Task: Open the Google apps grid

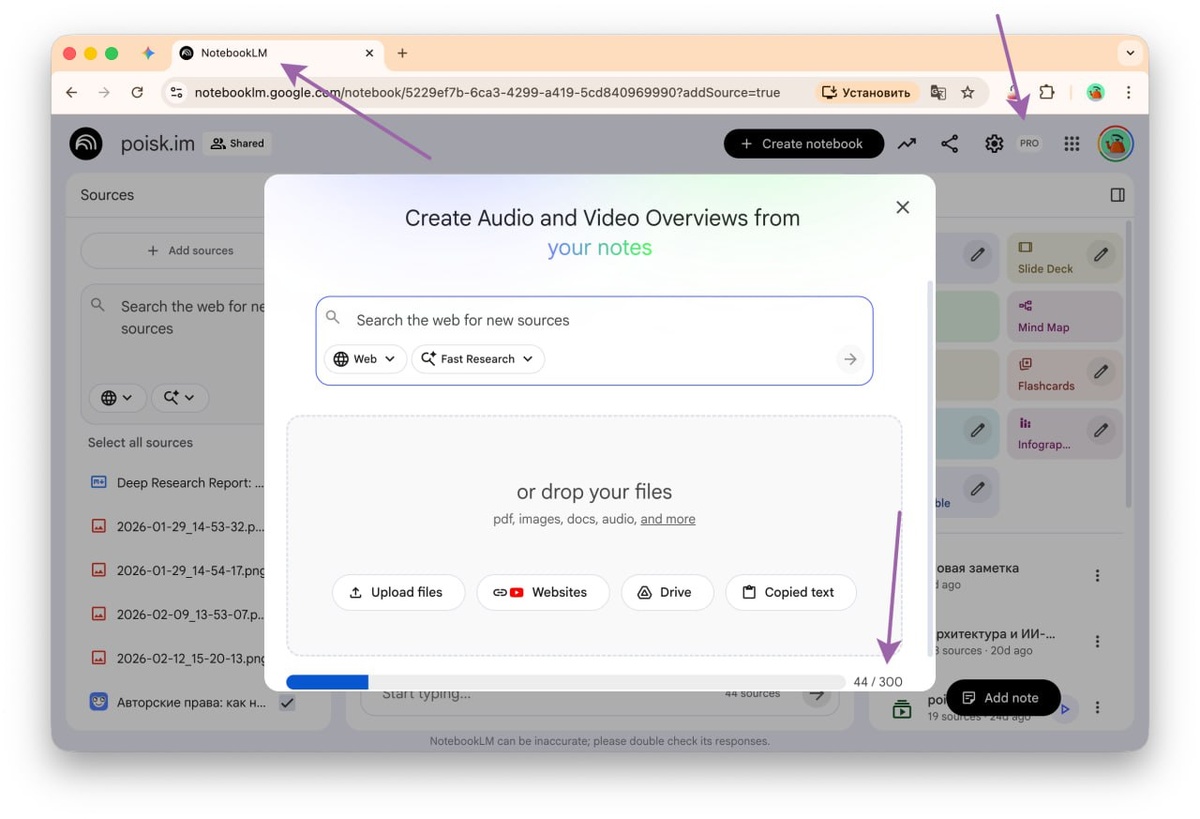Action: coord(1072,144)
